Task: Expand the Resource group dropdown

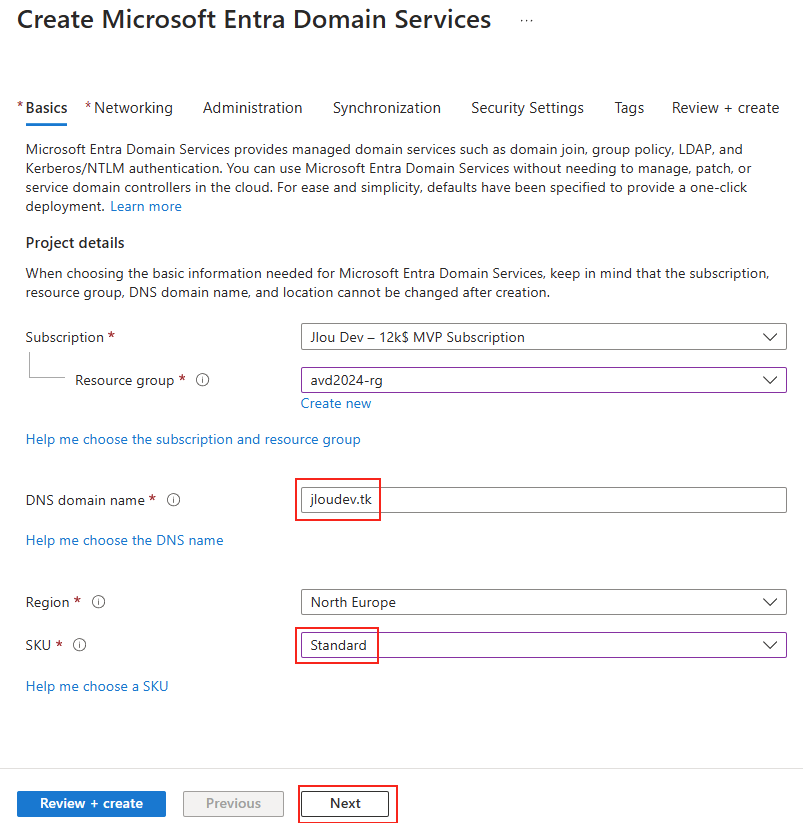Action: coord(544,380)
